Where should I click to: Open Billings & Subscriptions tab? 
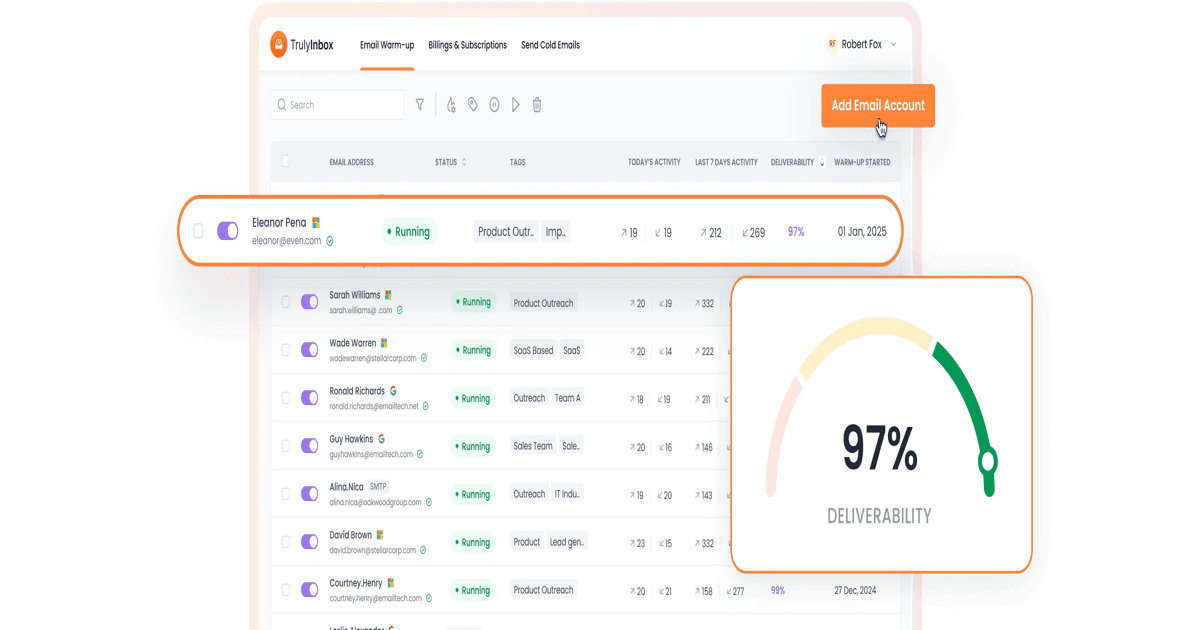pyautogui.click(x=467, y=45)
